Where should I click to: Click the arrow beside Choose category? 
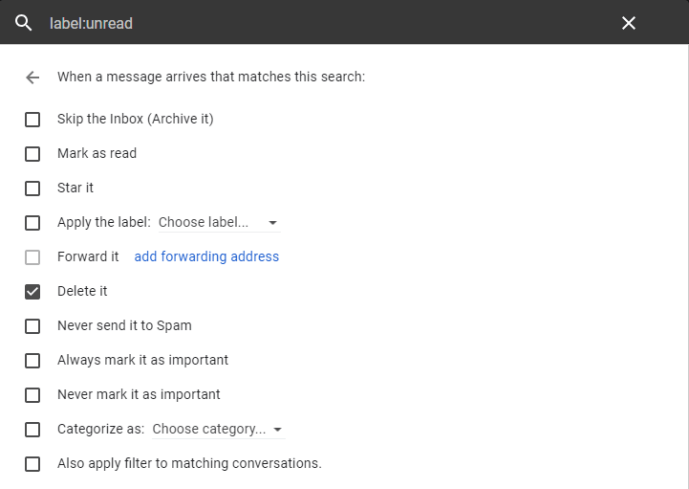tap(277, 430)
